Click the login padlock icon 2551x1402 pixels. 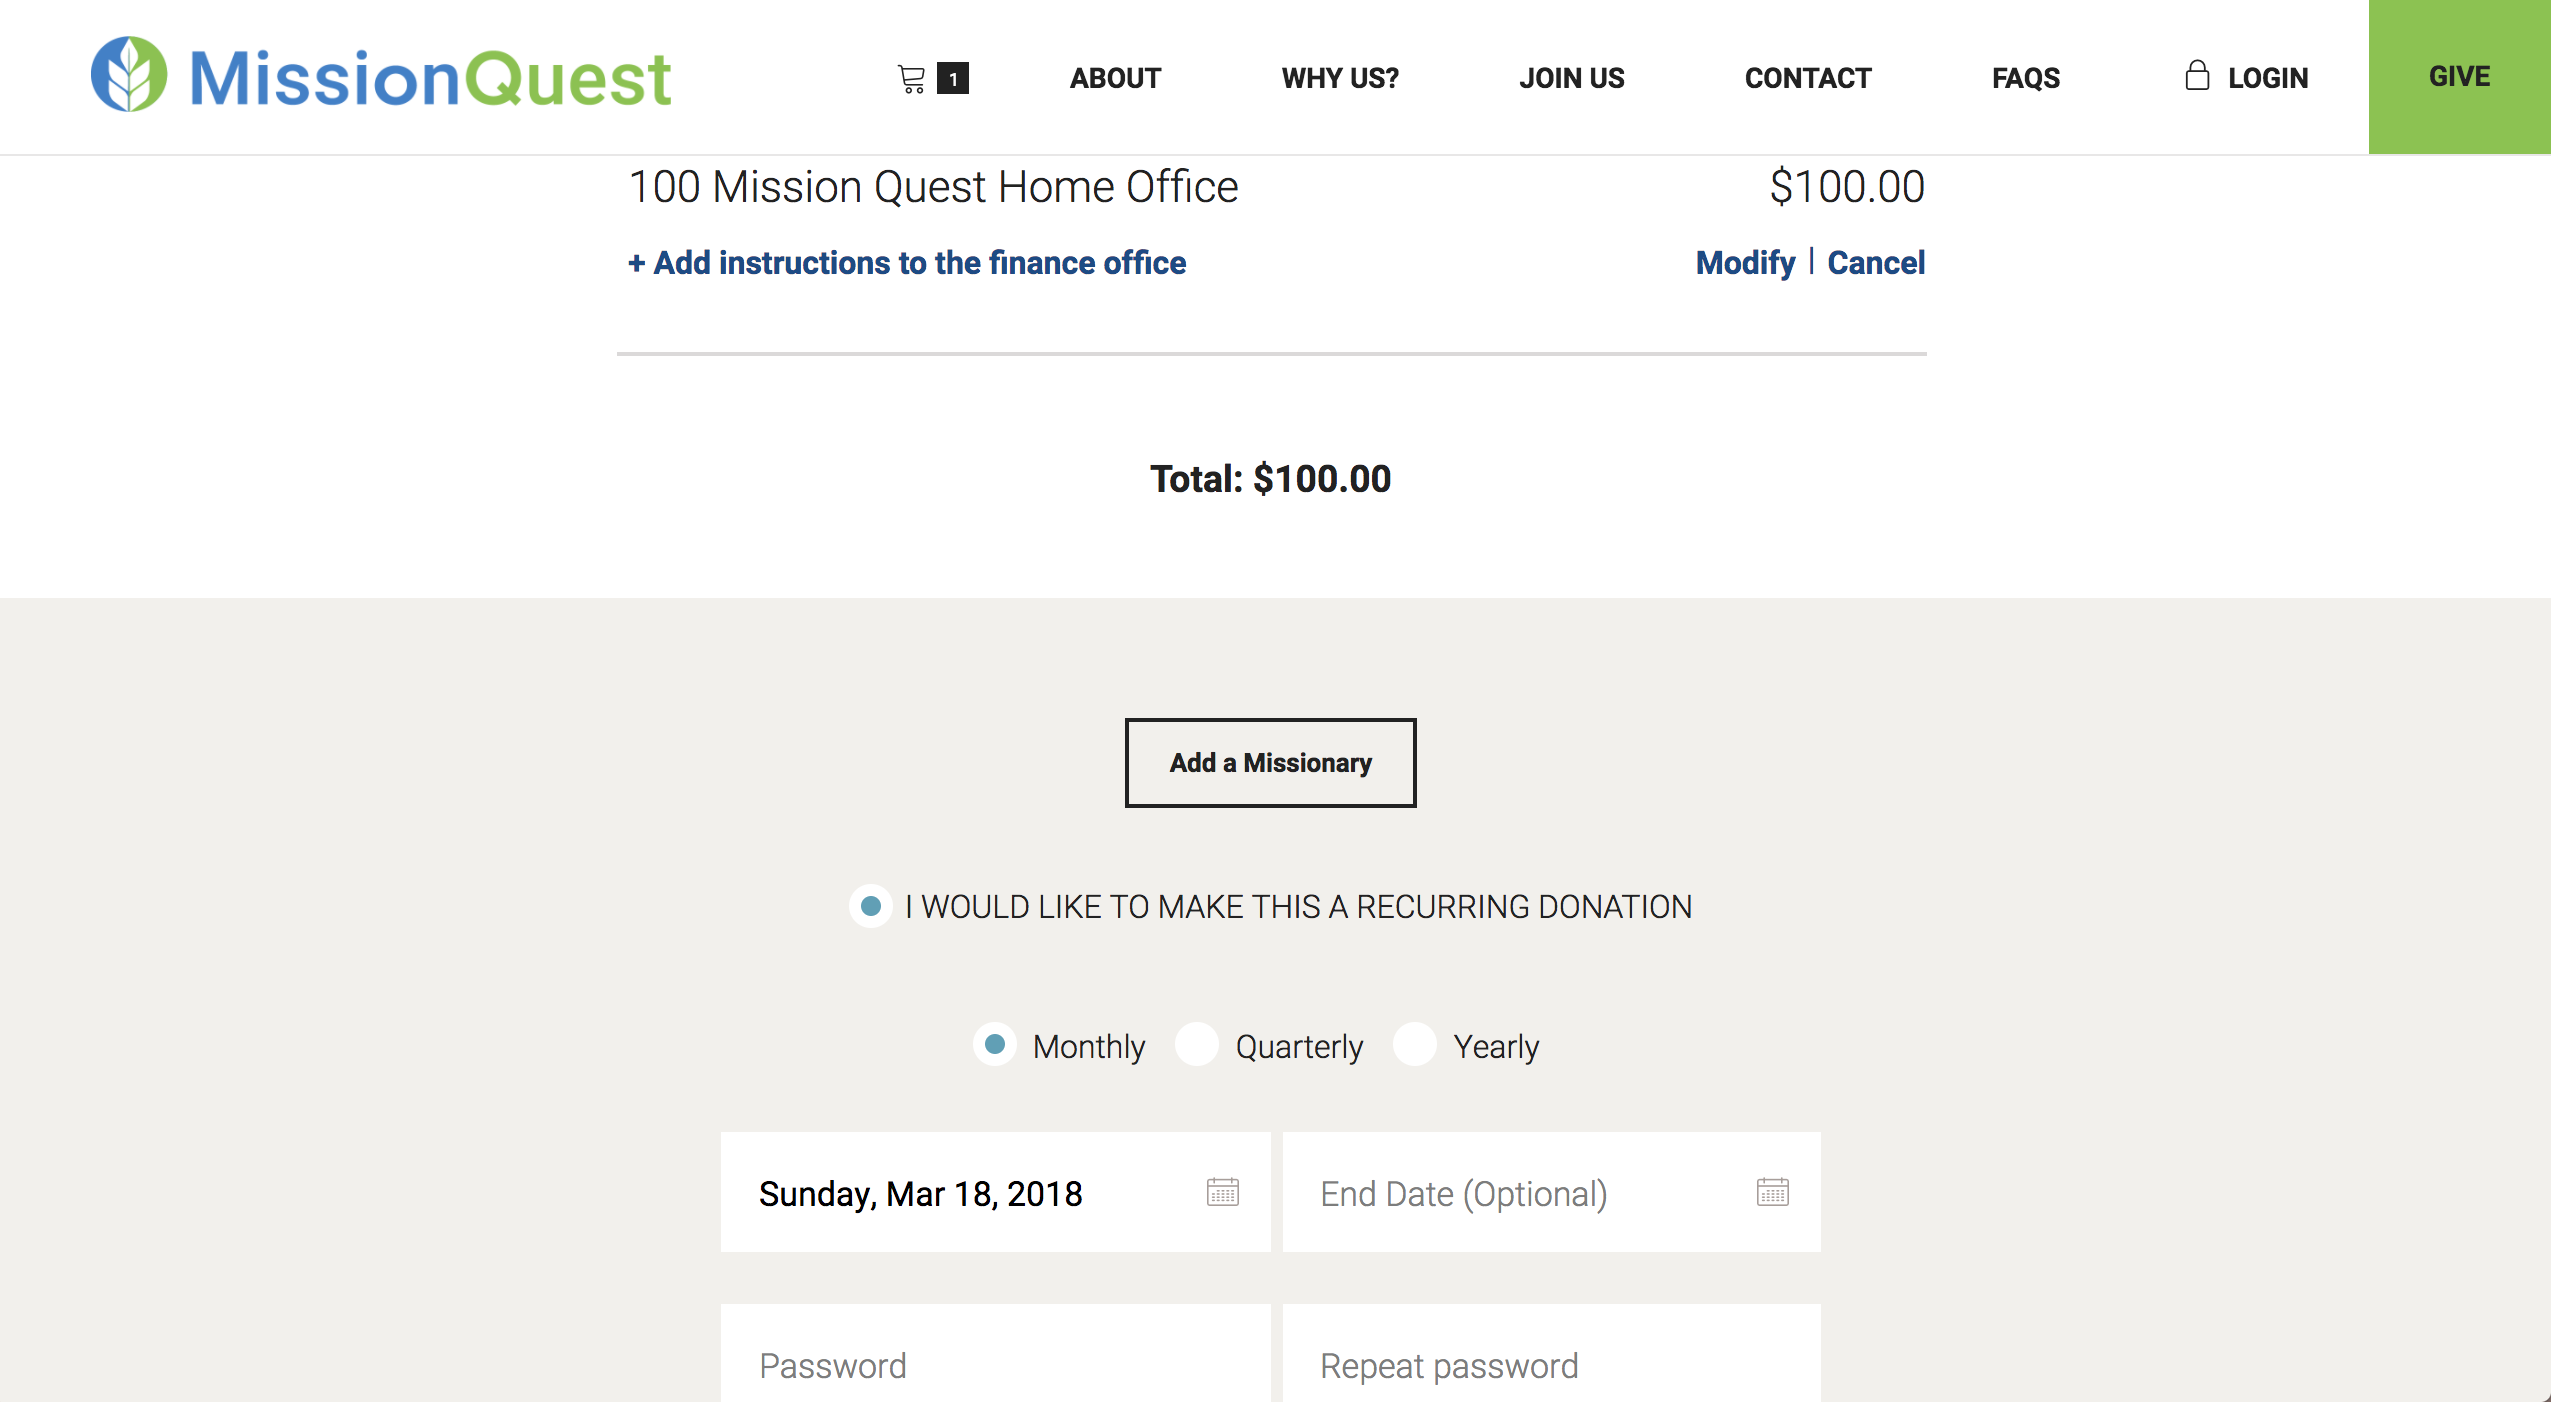coord(2196,76)
